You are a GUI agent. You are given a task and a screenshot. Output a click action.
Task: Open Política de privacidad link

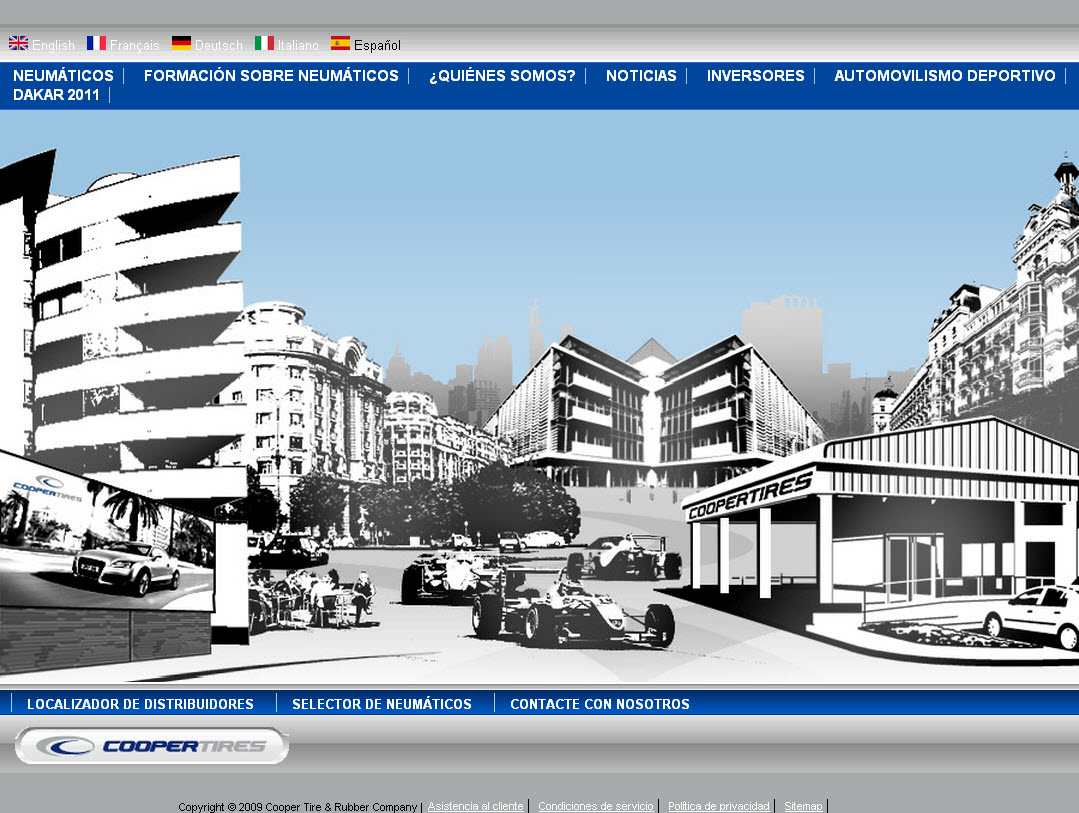coord(718,806)
